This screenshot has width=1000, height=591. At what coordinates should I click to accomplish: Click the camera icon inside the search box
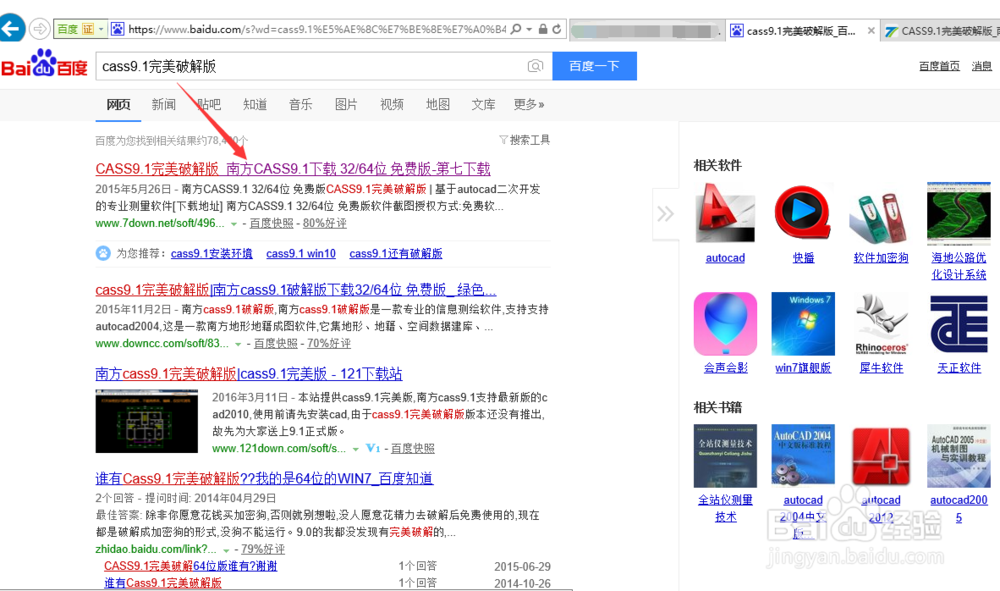[535, 65]
